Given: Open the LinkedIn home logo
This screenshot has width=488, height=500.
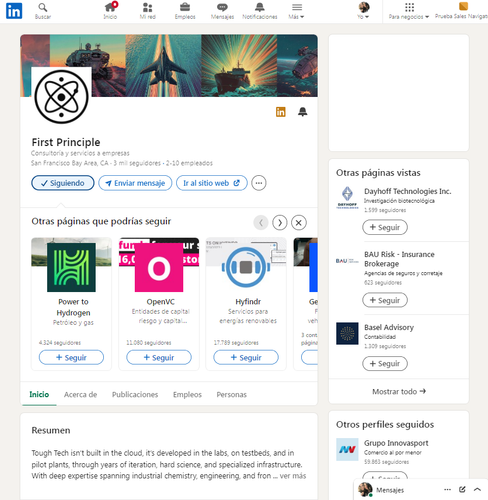Looking at the screenshot, I should [x=14, y=11].
